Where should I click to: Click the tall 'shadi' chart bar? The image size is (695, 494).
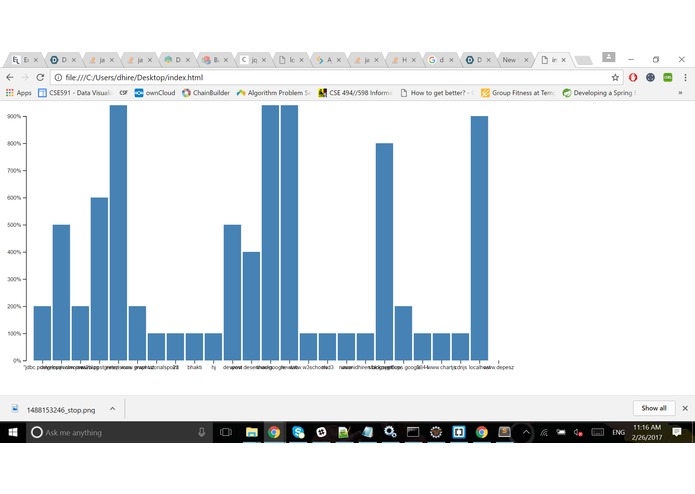point(270,233)
